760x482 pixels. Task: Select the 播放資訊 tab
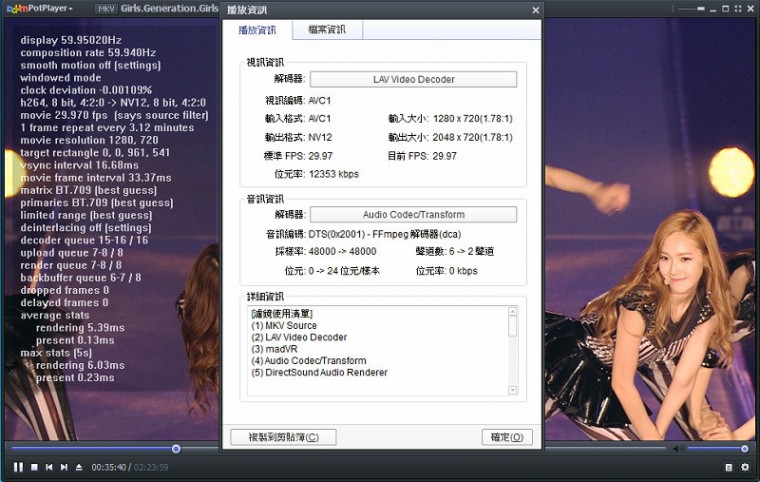[258, 30]
